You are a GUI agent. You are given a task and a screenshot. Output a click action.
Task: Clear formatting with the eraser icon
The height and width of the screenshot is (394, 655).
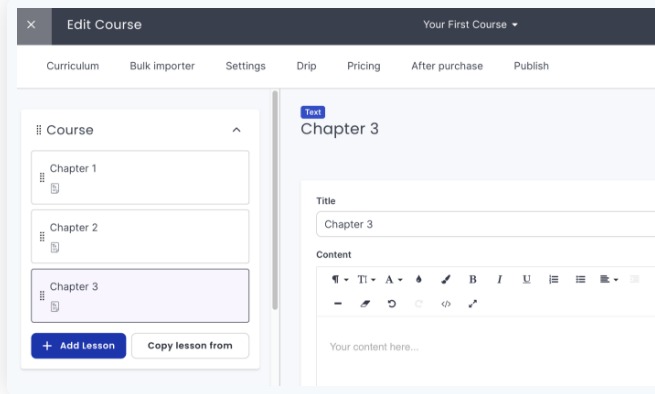(365, 304)
